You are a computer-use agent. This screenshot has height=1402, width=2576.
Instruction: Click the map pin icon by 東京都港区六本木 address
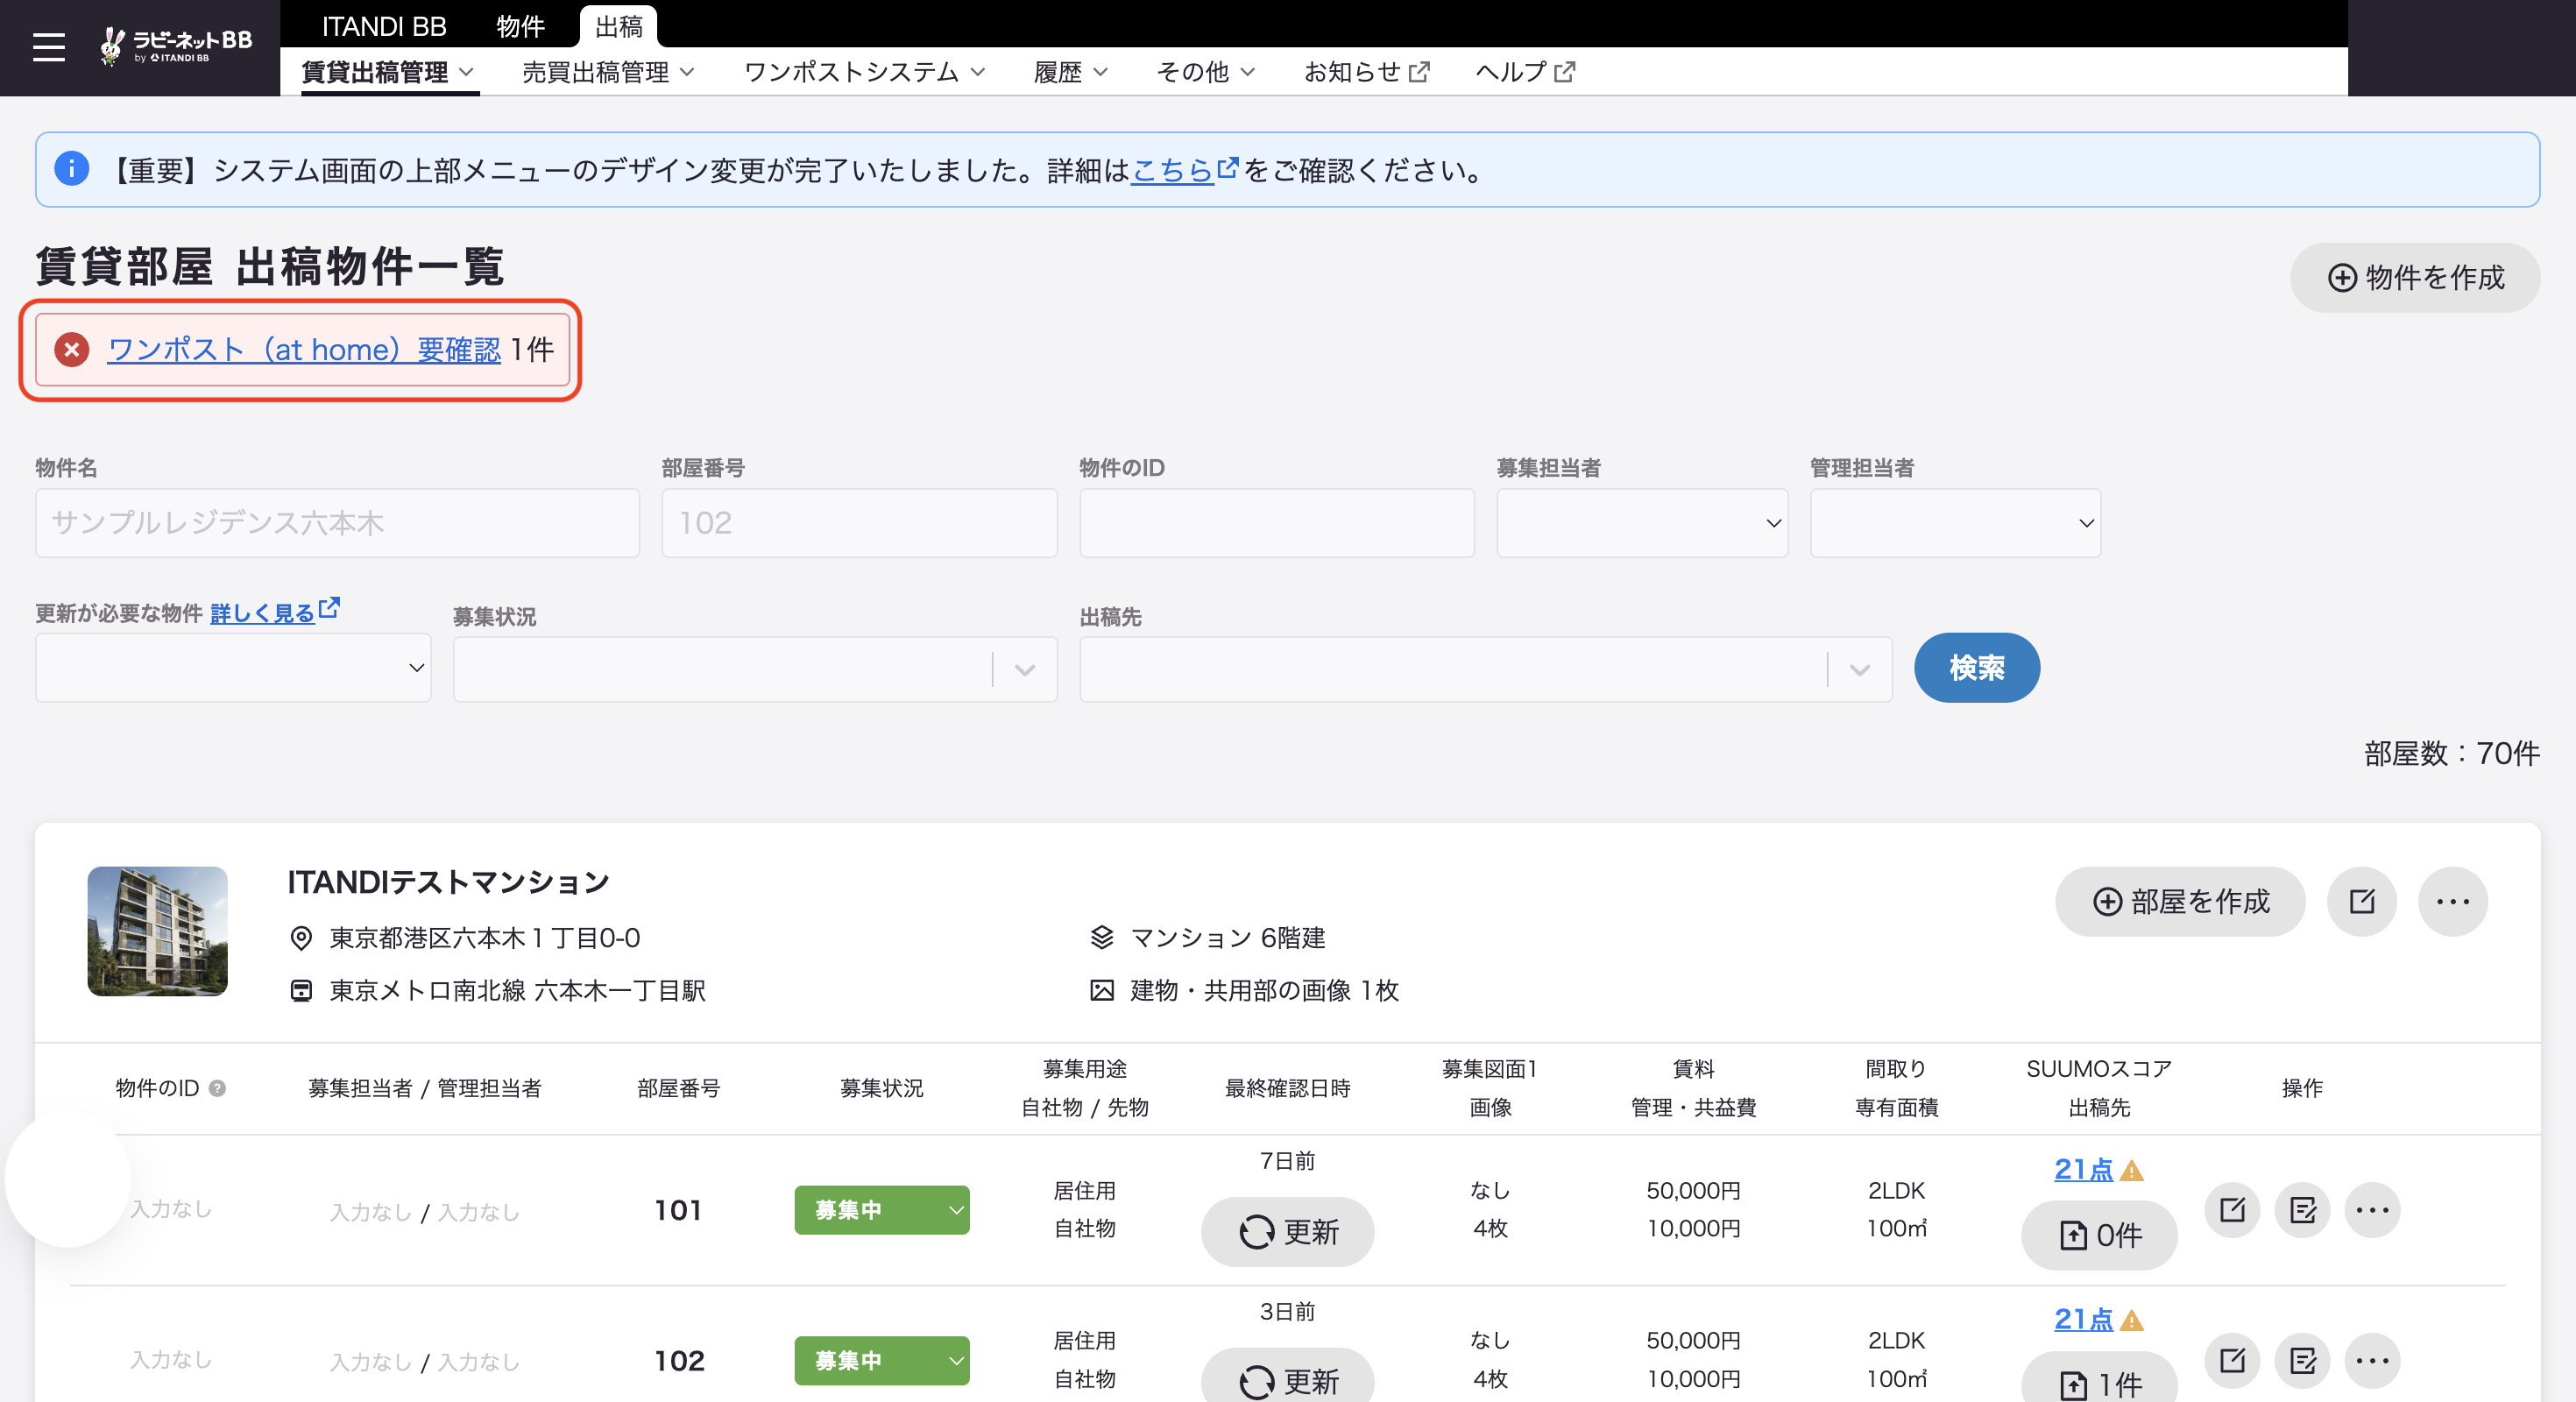tap(300, 938)
